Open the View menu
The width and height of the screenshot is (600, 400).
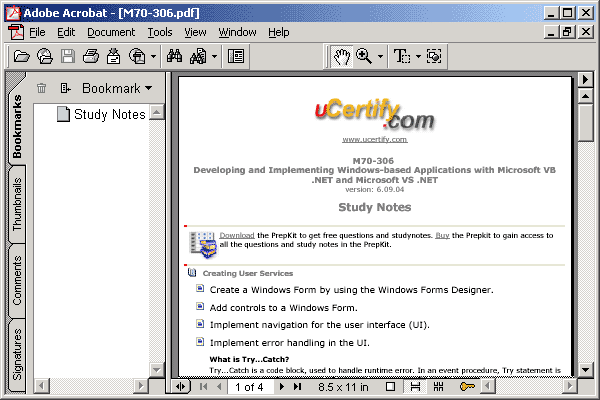click(195, 33)
